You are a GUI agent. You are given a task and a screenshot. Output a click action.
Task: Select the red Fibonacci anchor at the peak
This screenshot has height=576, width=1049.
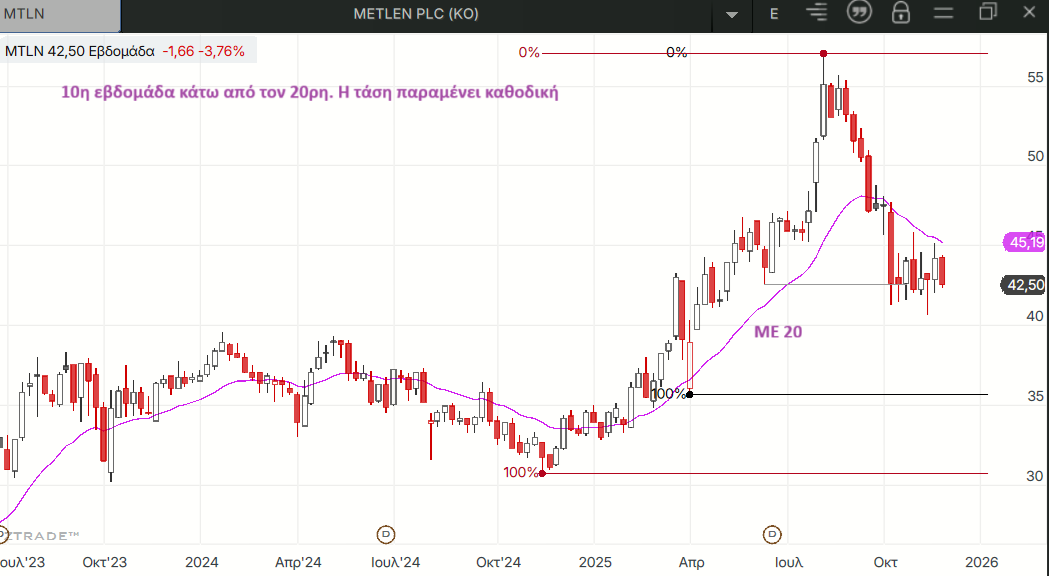823,53
